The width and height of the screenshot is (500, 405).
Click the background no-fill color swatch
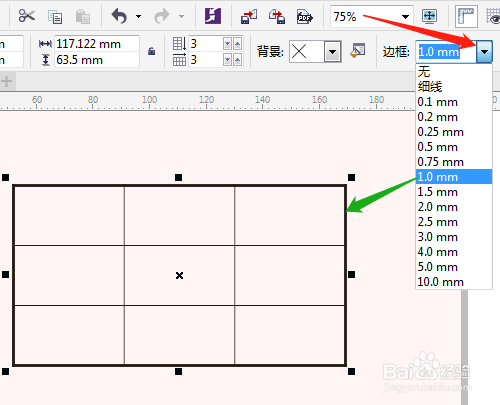pos(307,52)
